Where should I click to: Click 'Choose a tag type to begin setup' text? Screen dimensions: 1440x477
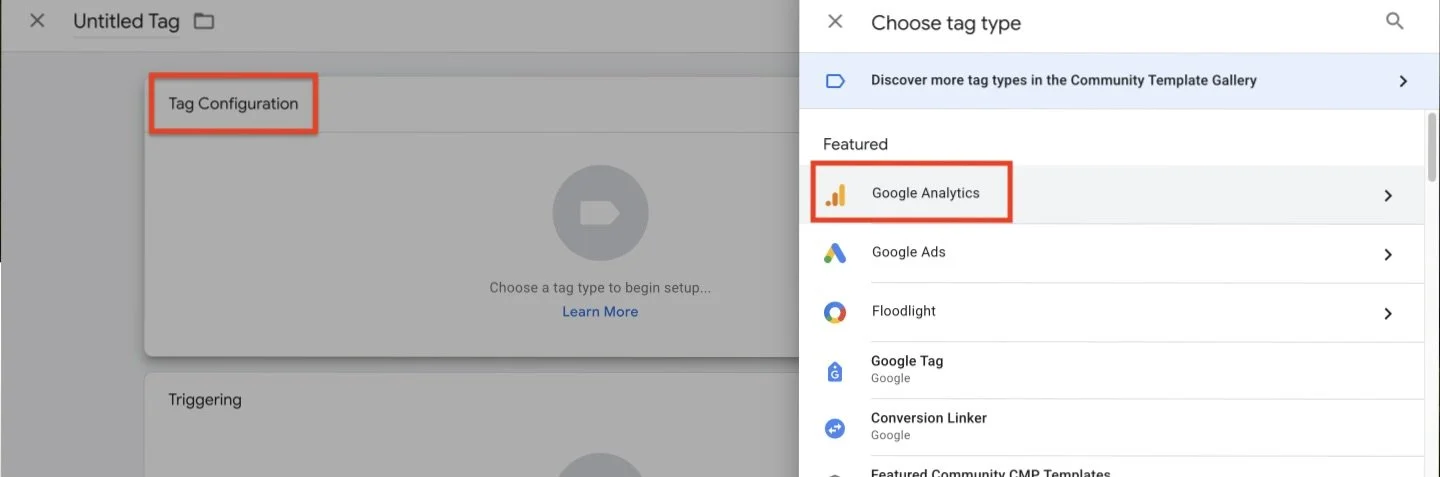coord(600,288)
